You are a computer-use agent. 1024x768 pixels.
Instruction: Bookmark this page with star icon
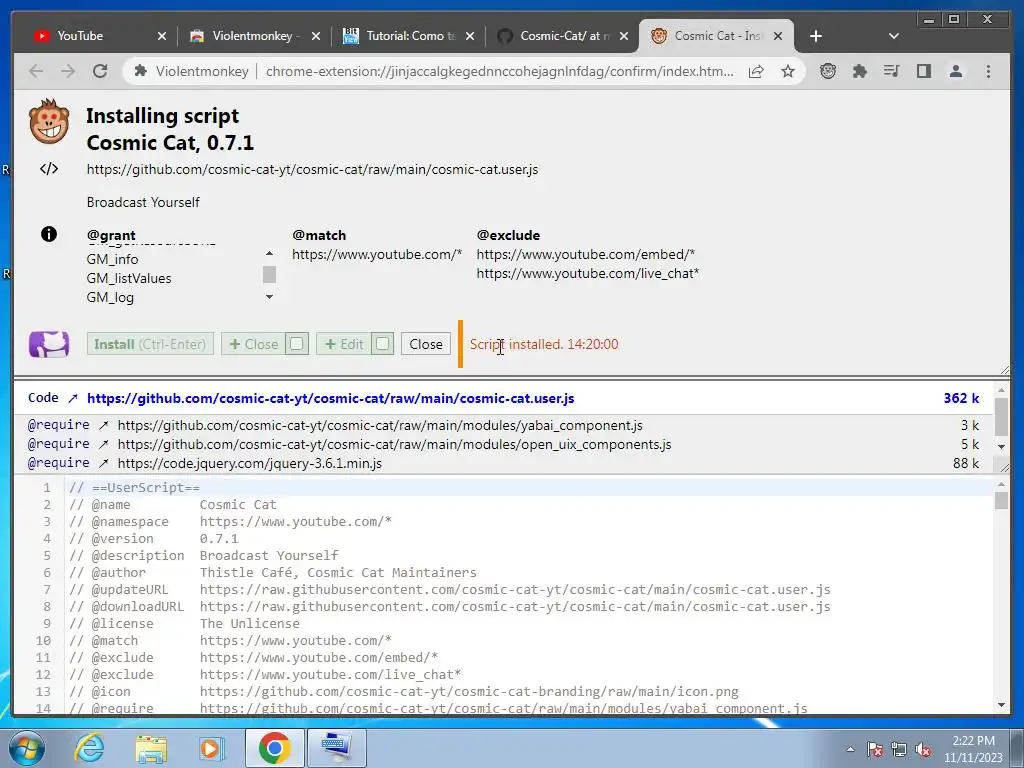pos(788,71)
